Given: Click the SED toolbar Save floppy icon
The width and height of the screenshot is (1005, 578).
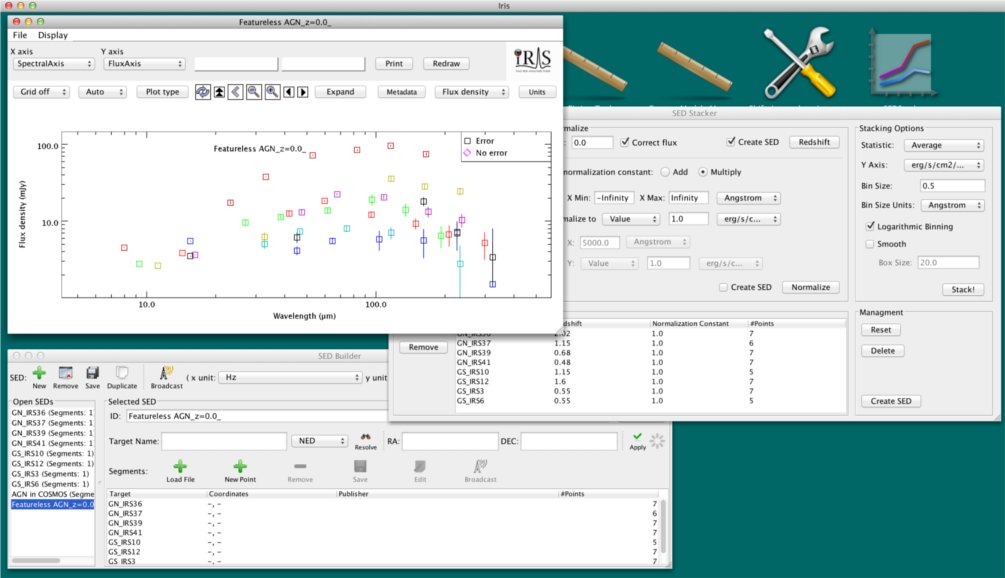Looking at the screenshot, I should (92, 373).
